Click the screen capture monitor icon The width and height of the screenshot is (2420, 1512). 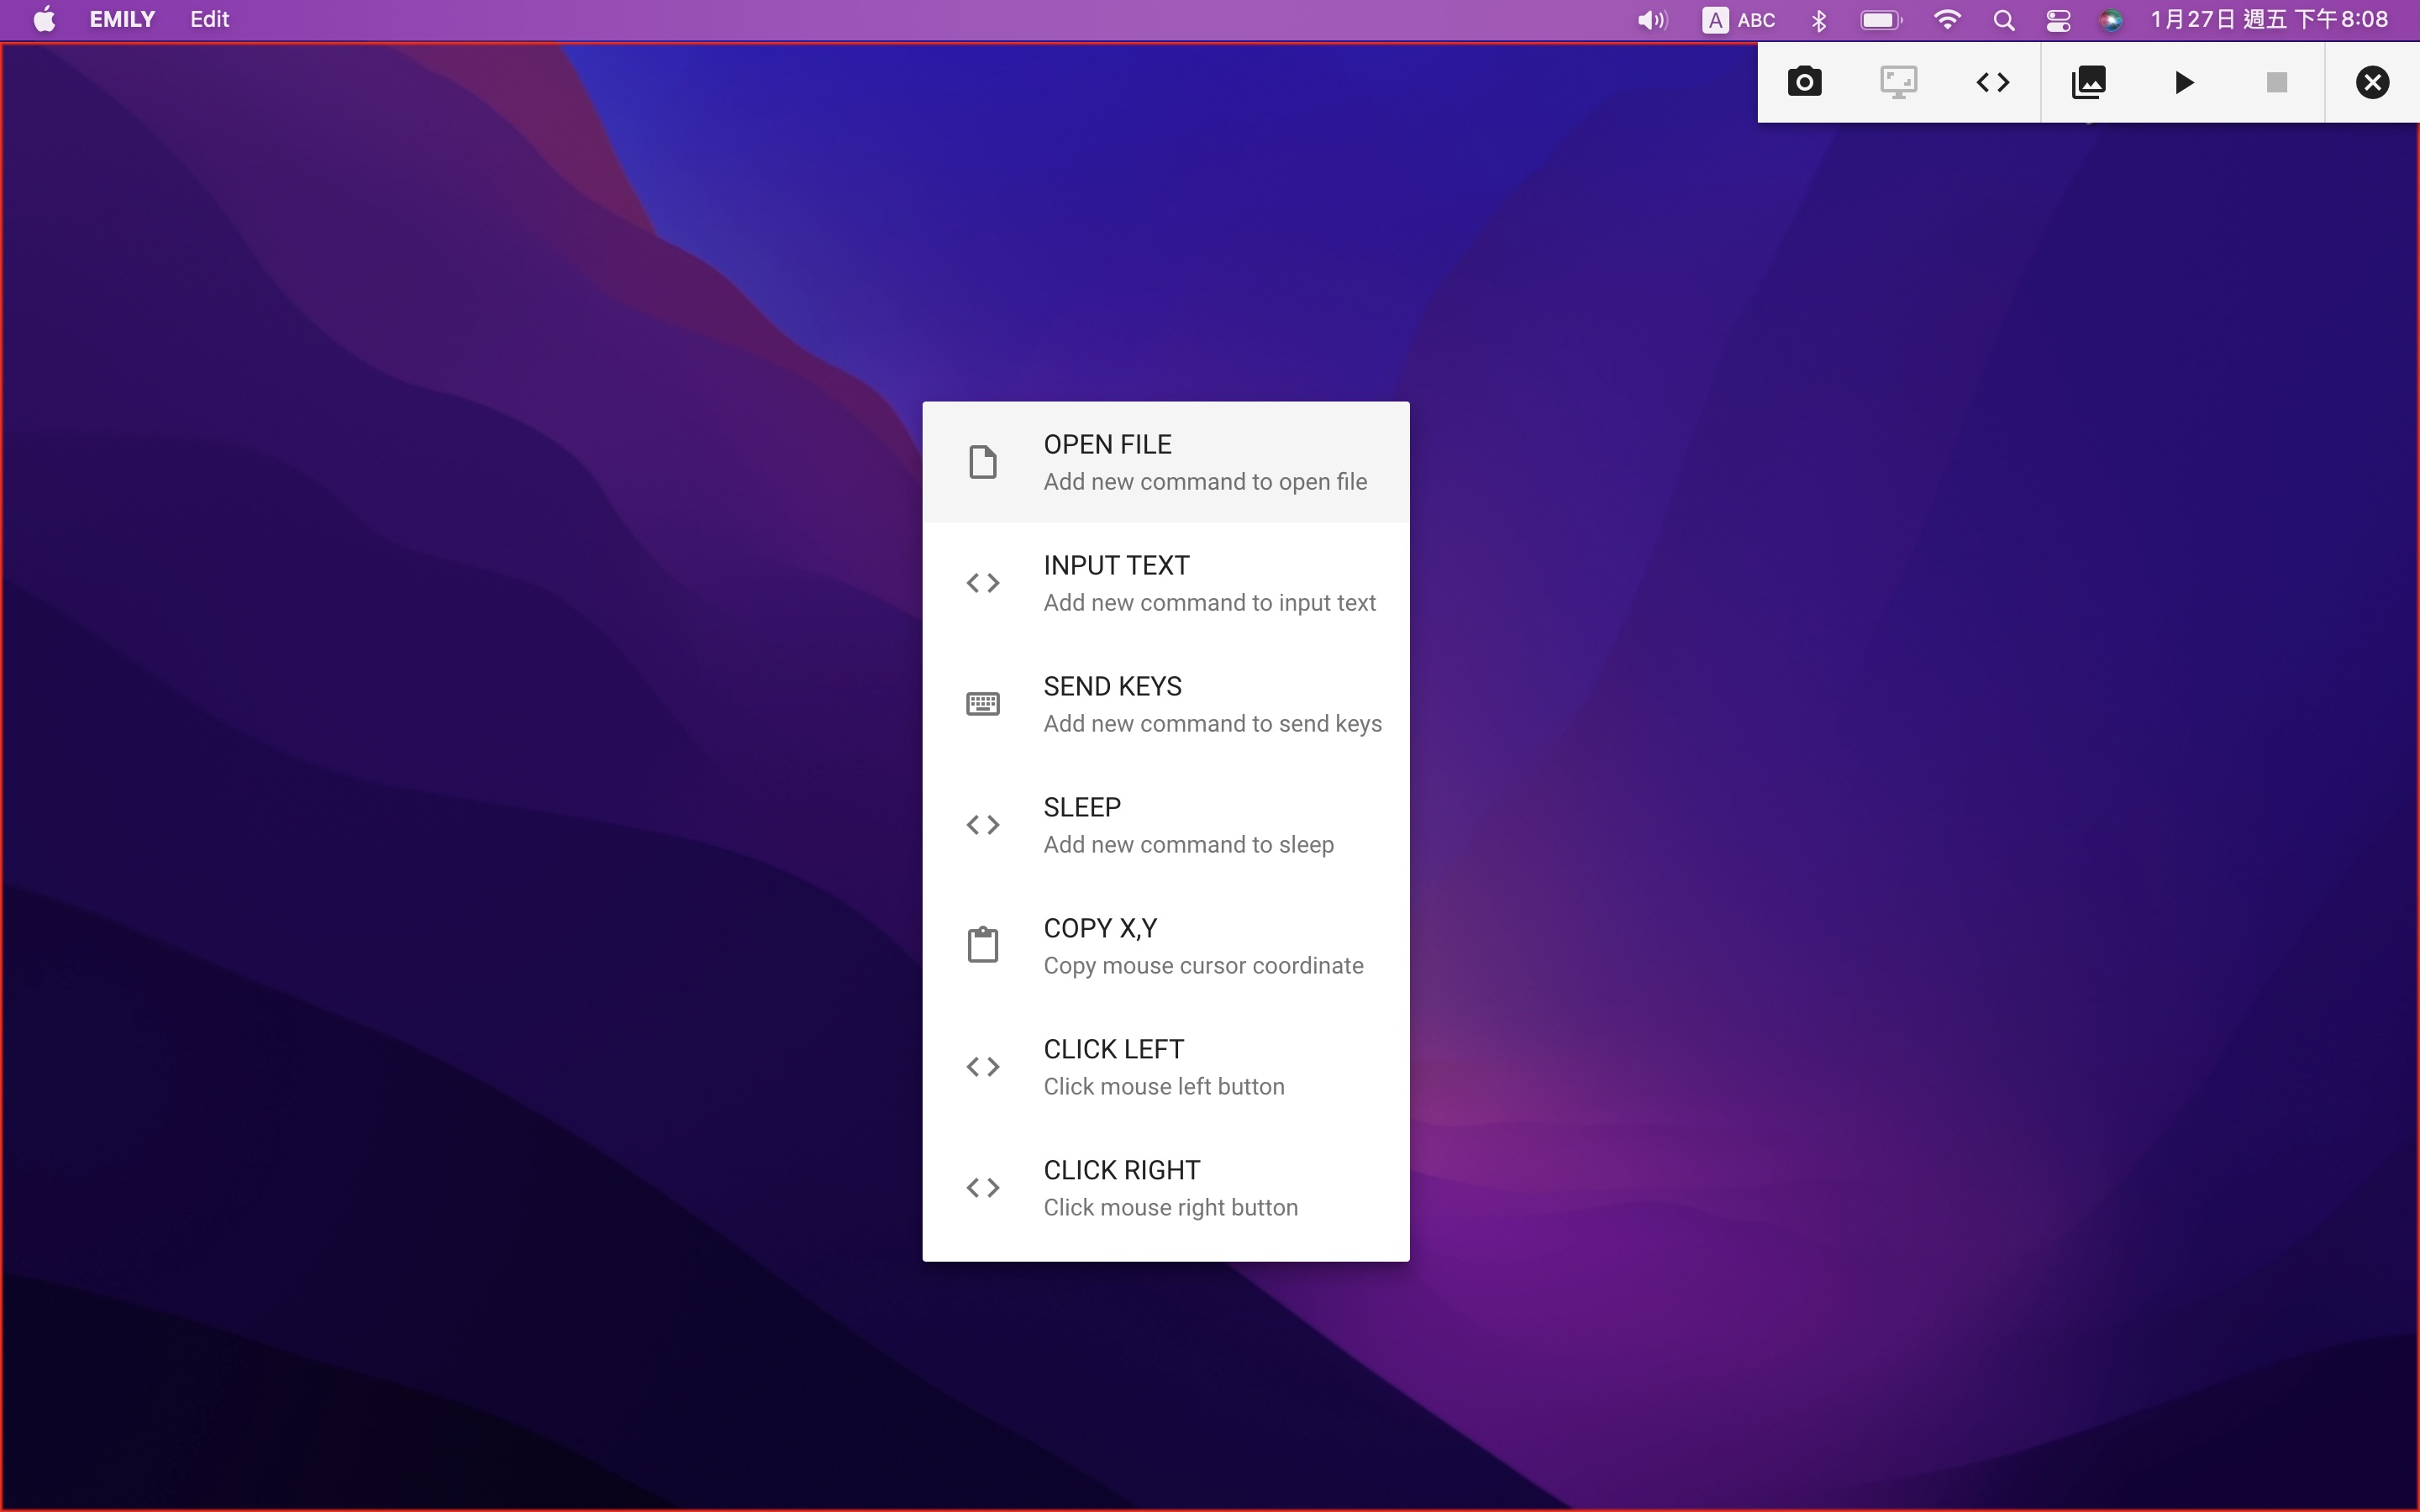pos(1898,82)
